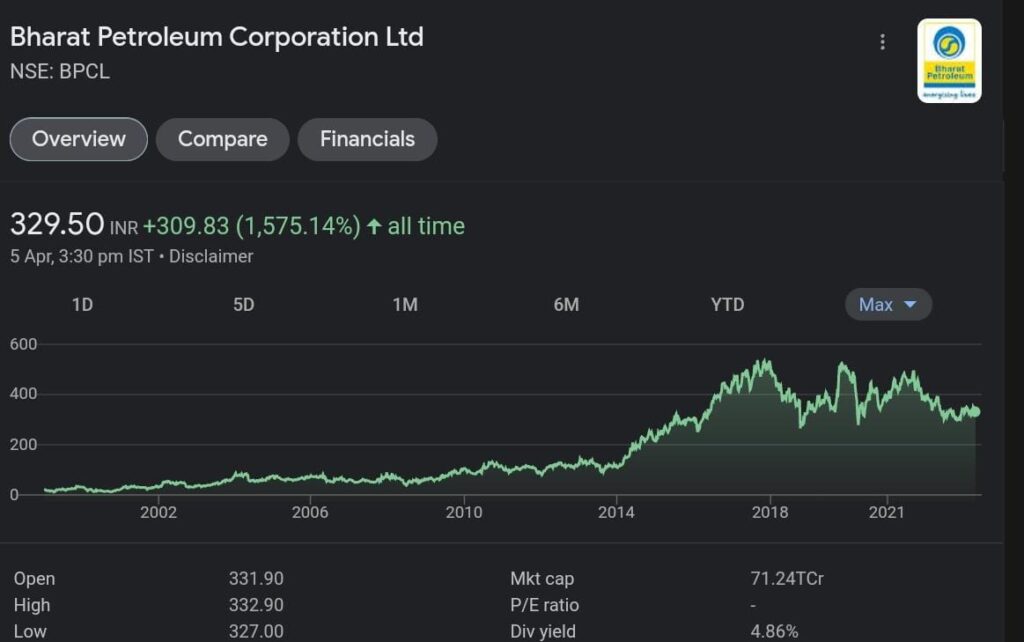Click the +309.83 (1,575.14%) change value
The width and height of the screenshot is (1024, 642).
click(251, 226)
